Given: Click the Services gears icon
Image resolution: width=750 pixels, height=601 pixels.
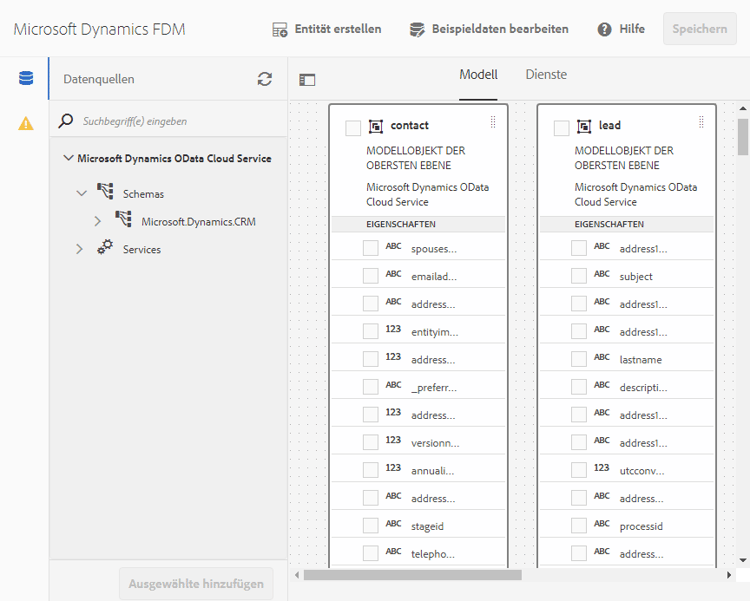Looking at the screenshot, I should point(105,247).
